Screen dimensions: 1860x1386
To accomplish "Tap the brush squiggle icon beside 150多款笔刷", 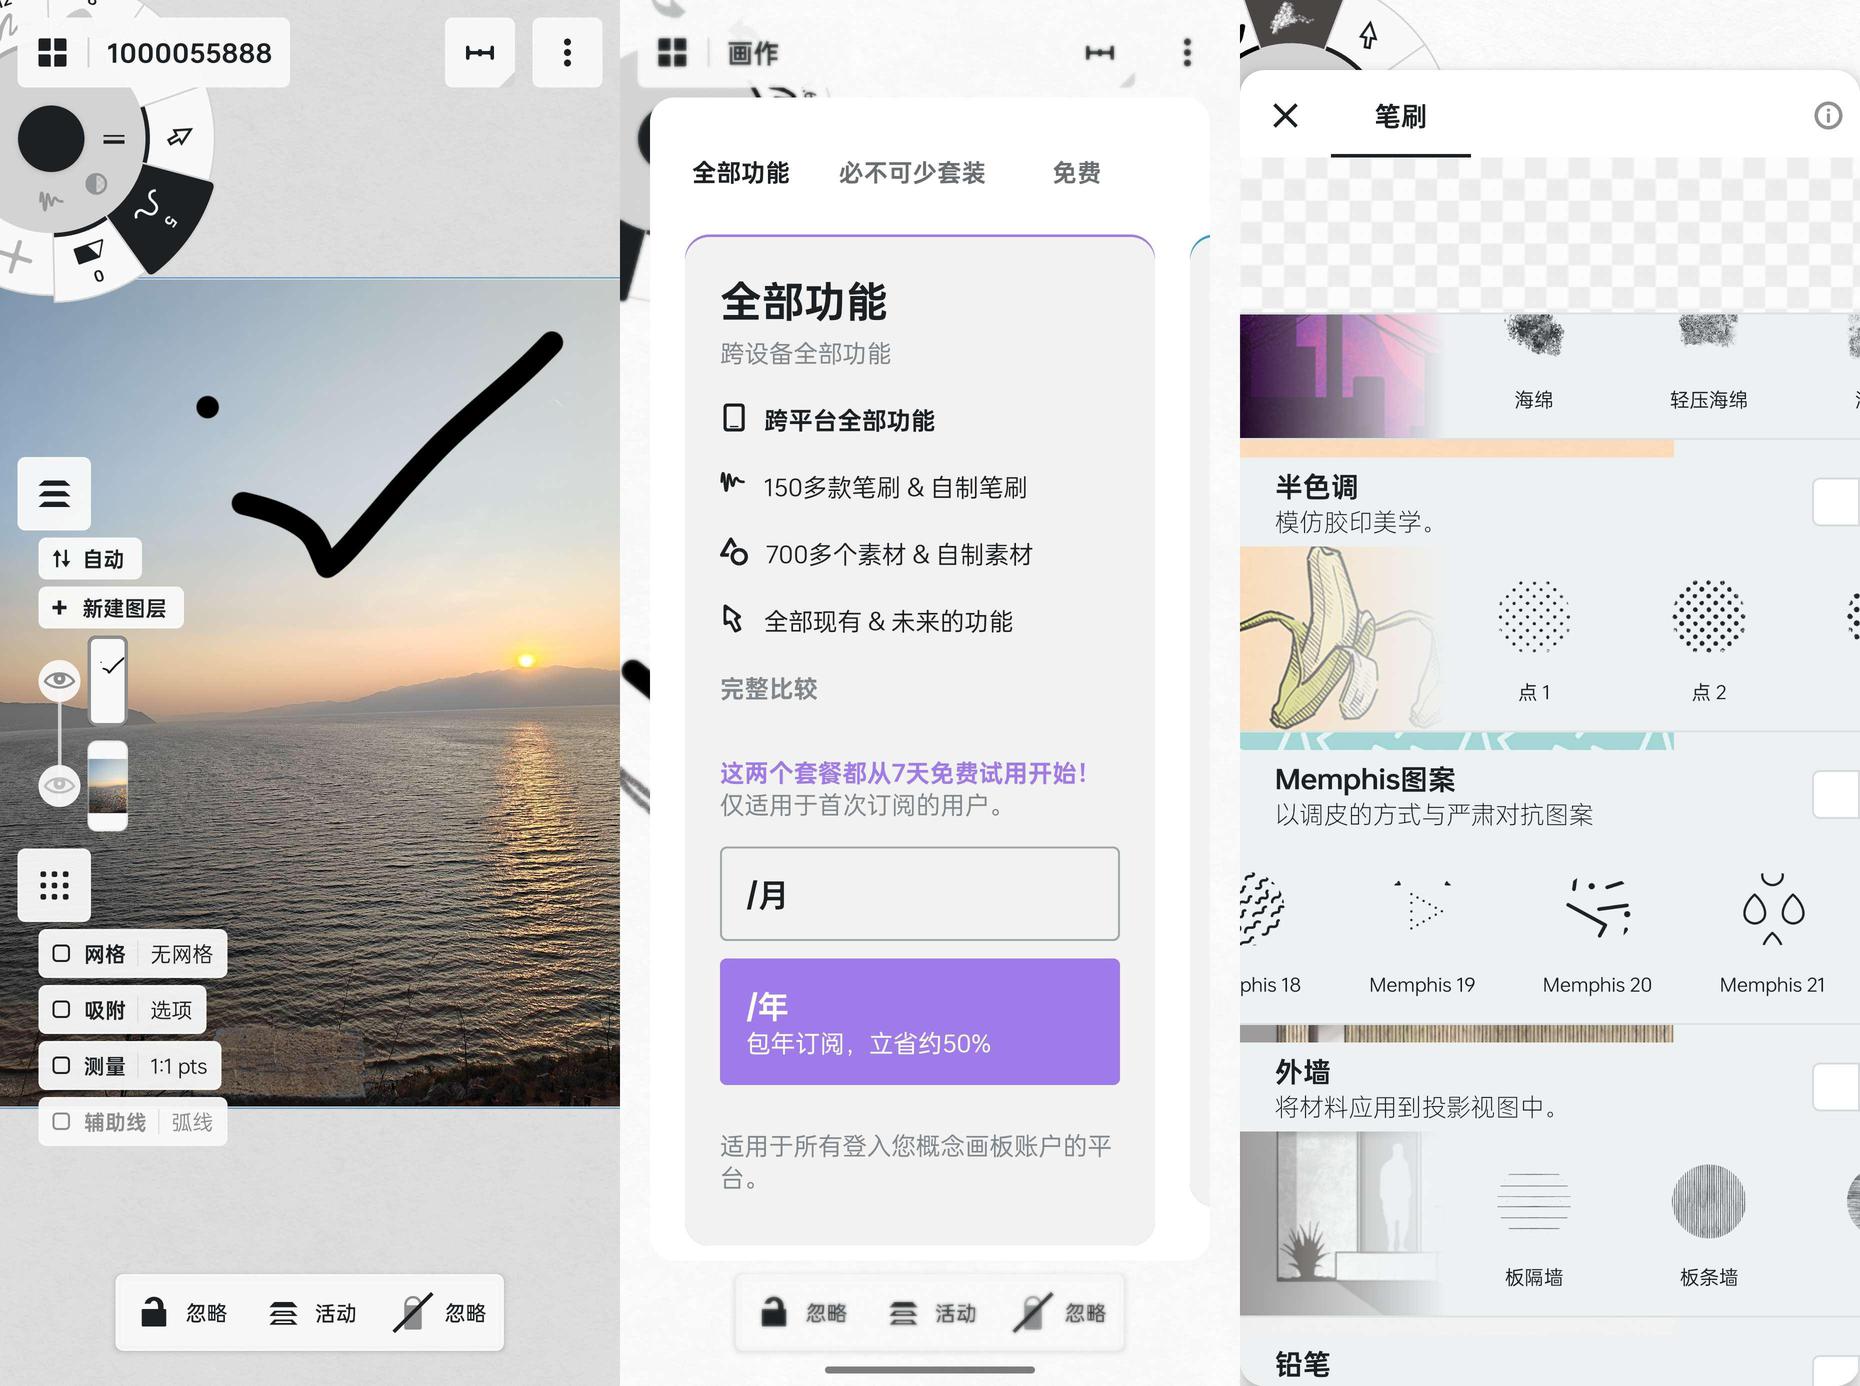I will tap(733, 483).
